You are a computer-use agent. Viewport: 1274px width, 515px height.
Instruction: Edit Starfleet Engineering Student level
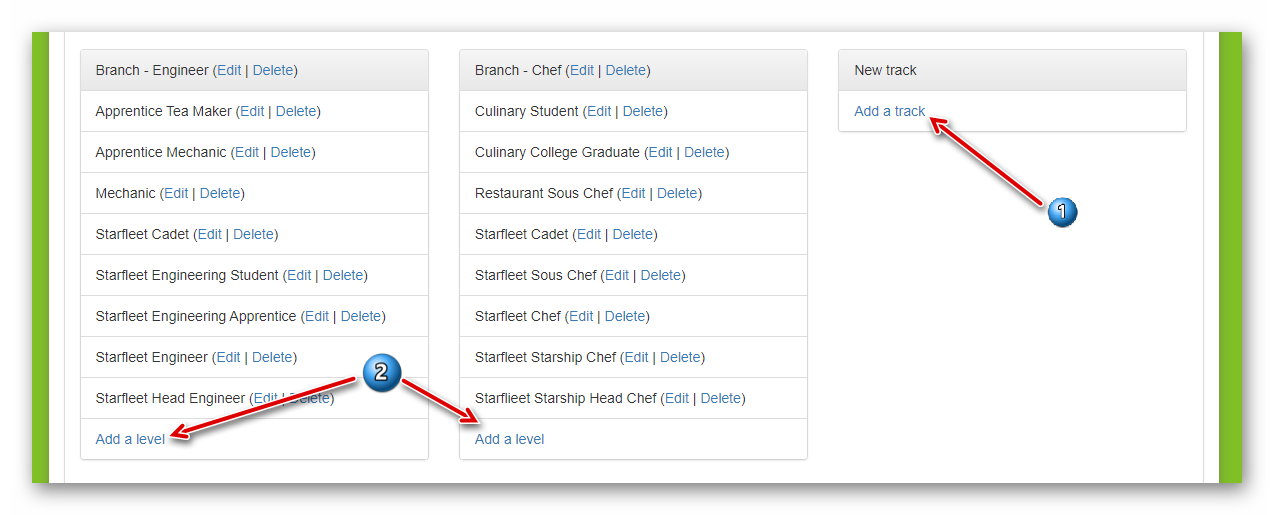tap(299, 275)
